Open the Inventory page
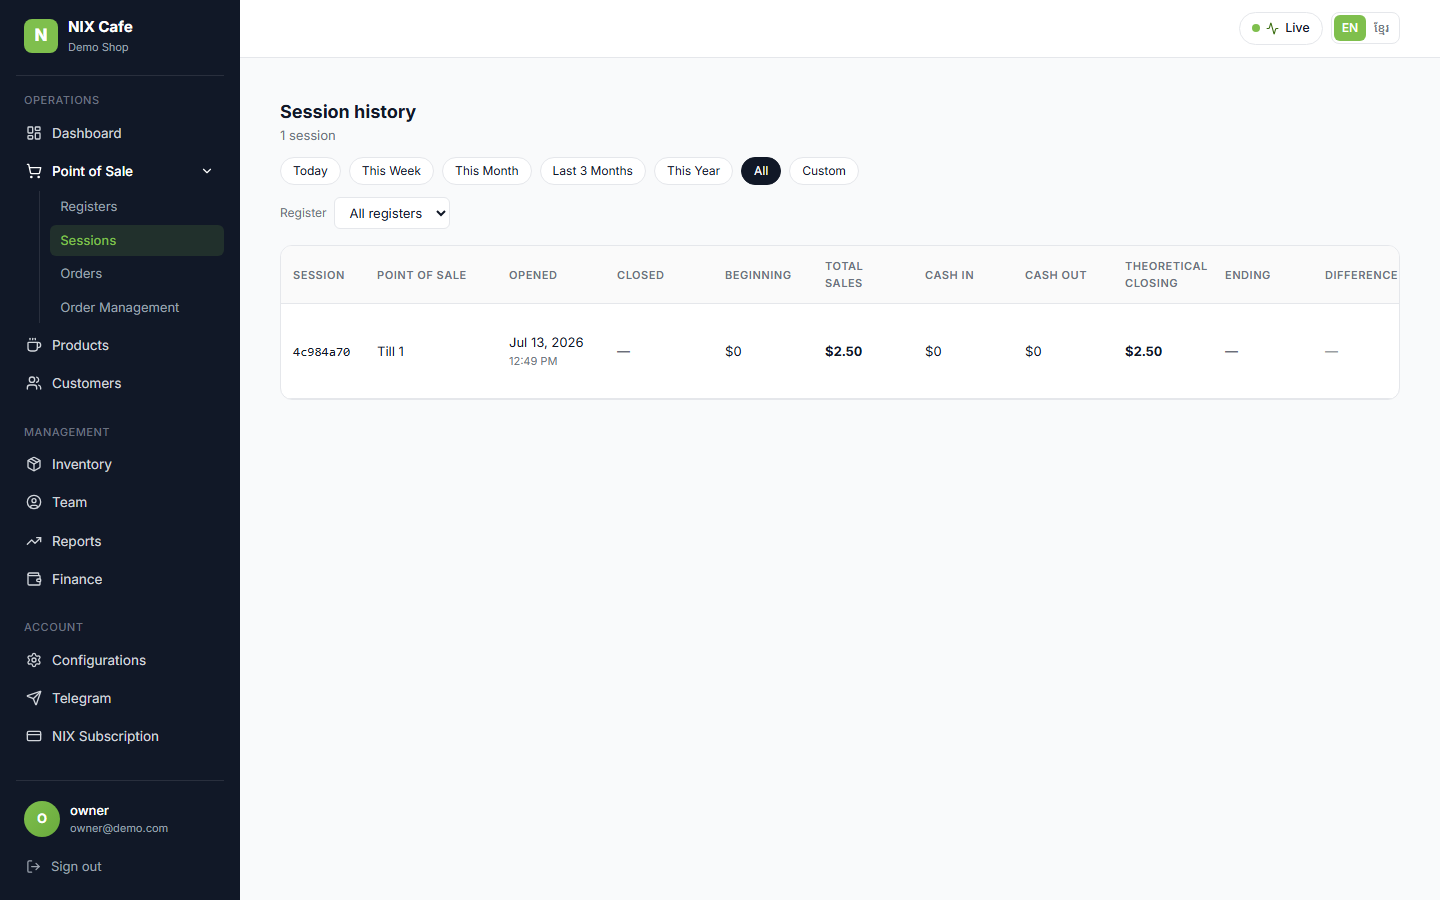 tap(120, 464)
